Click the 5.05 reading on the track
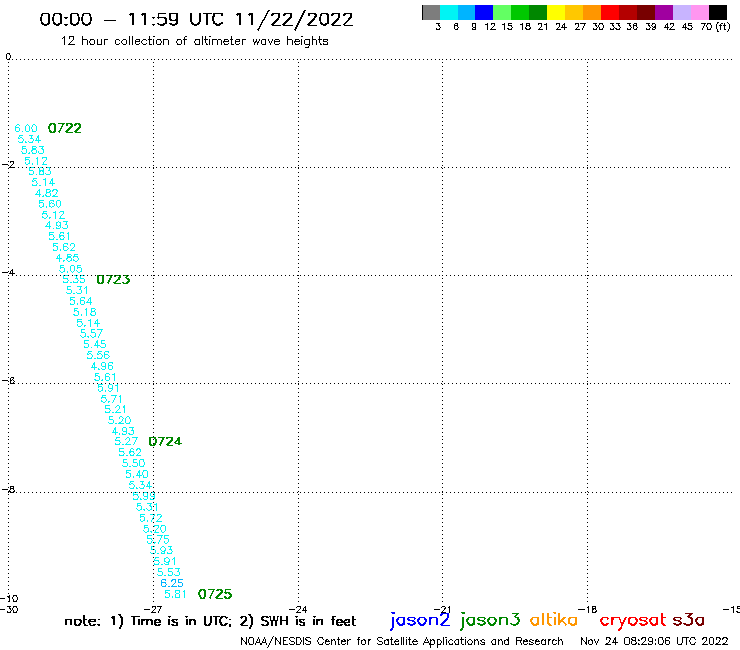 click(71, 269)
